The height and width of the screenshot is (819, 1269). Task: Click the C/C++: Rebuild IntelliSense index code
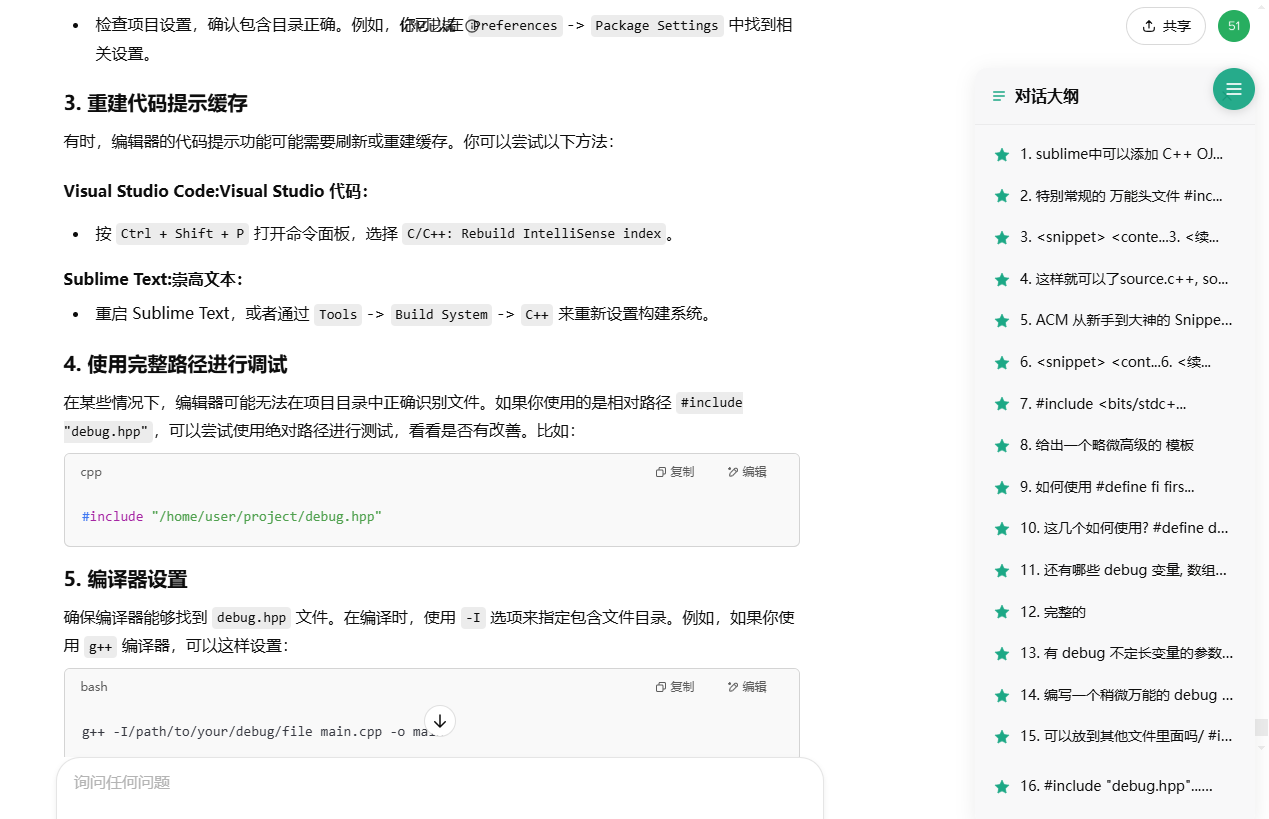tap(534, 234)
